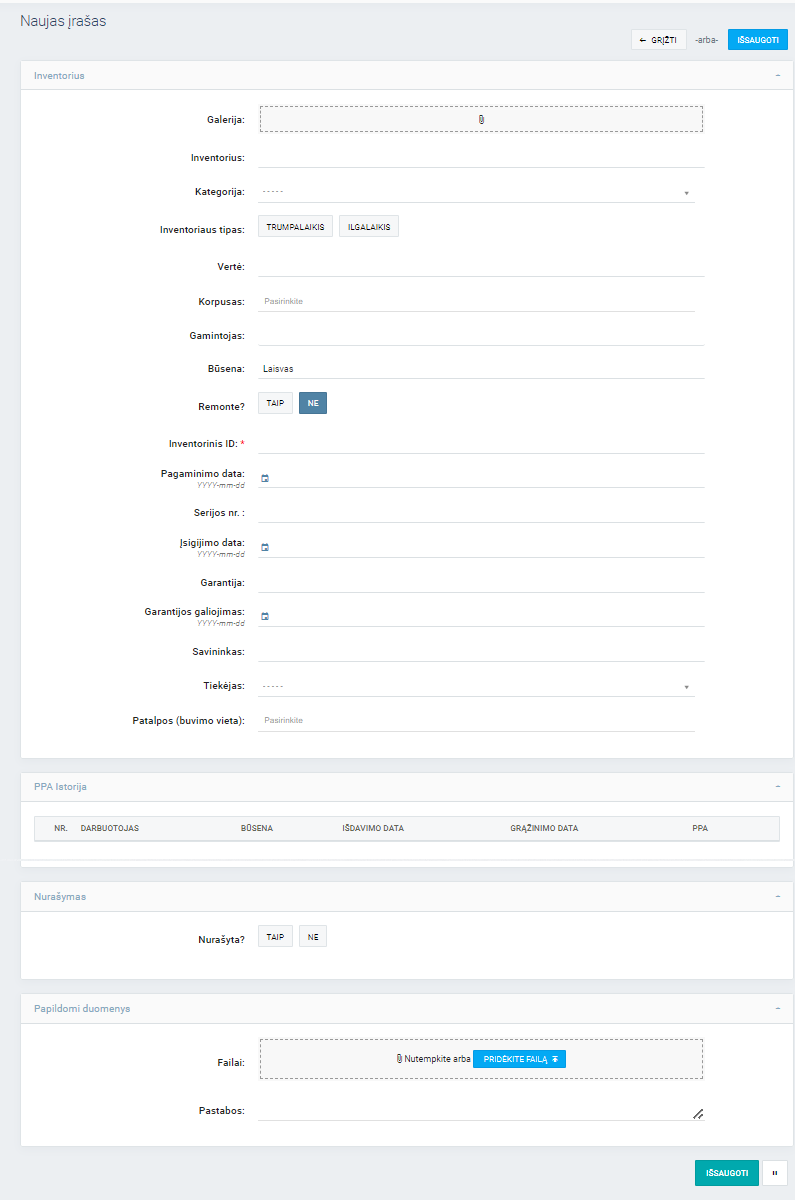795x1200 pixels.
Task: Click the pause icon button beside bottom Išsaugoti
Action: click(x=775, y=1173)
